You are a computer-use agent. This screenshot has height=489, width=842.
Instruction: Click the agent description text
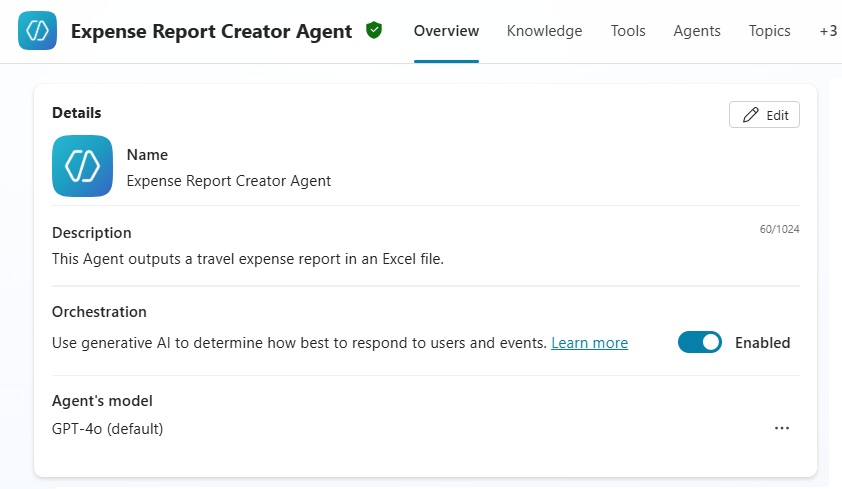[247, 259]
